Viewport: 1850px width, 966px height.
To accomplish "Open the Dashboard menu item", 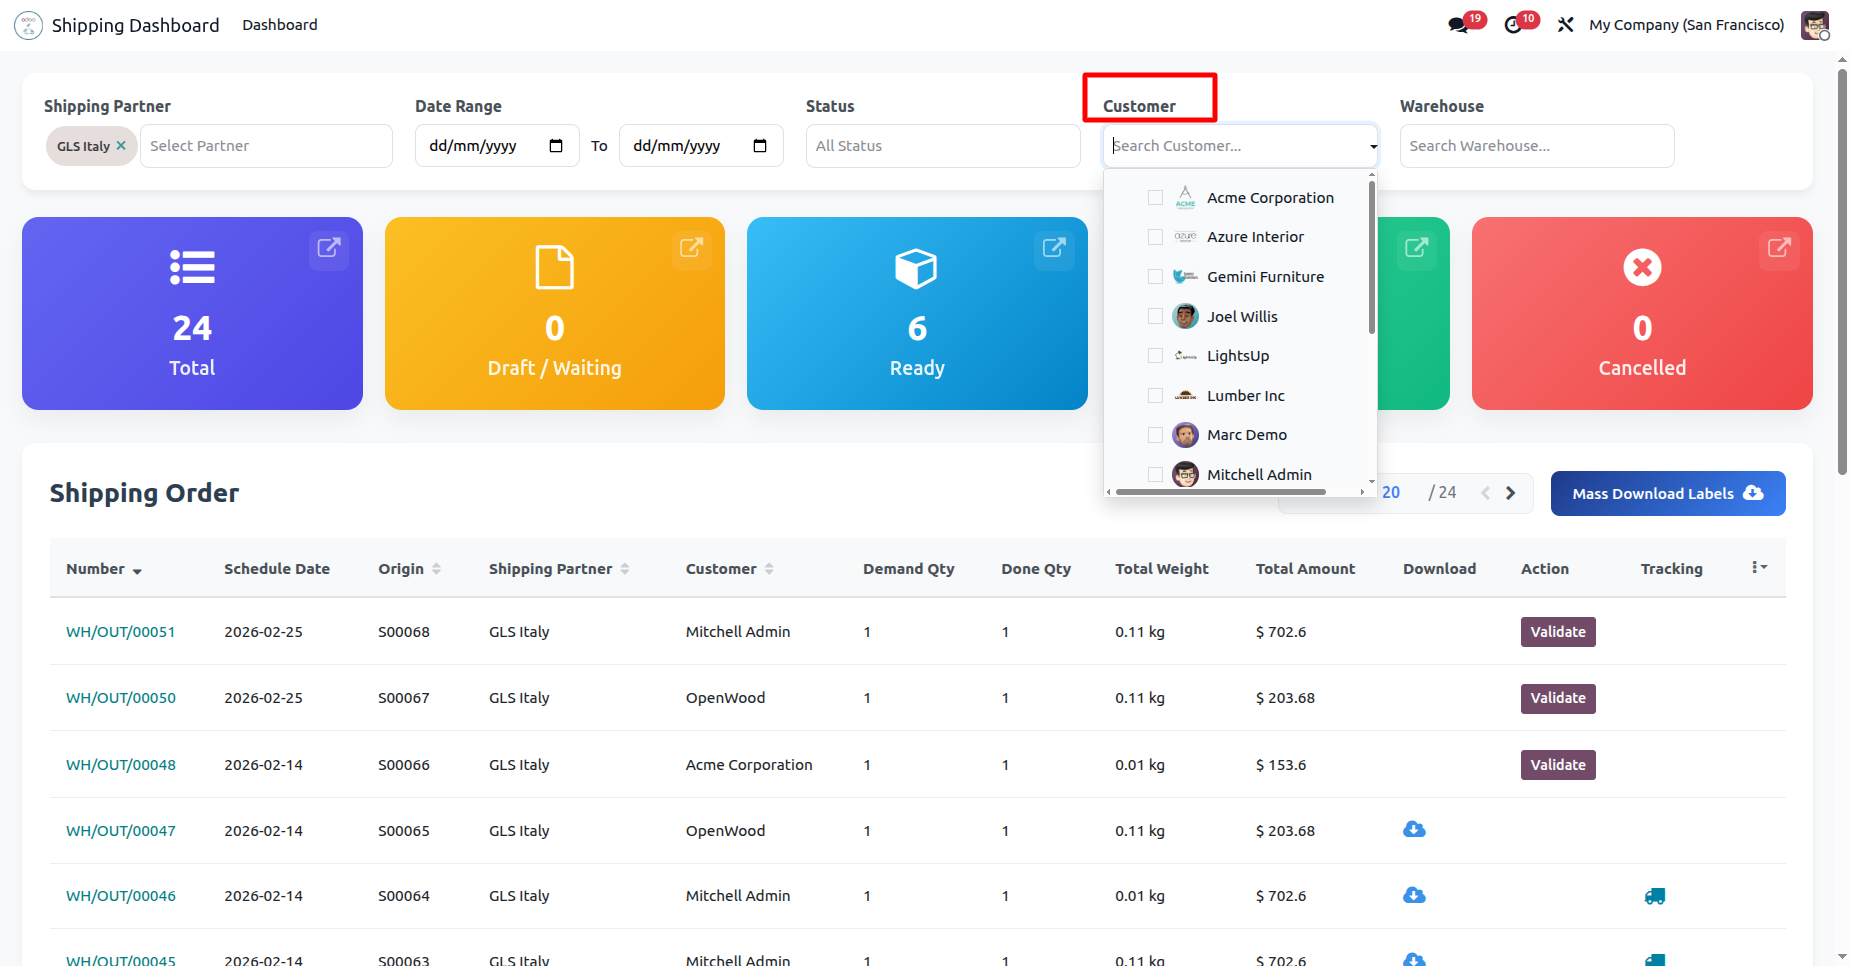I will pyautogui.click(x=279, y=25).
